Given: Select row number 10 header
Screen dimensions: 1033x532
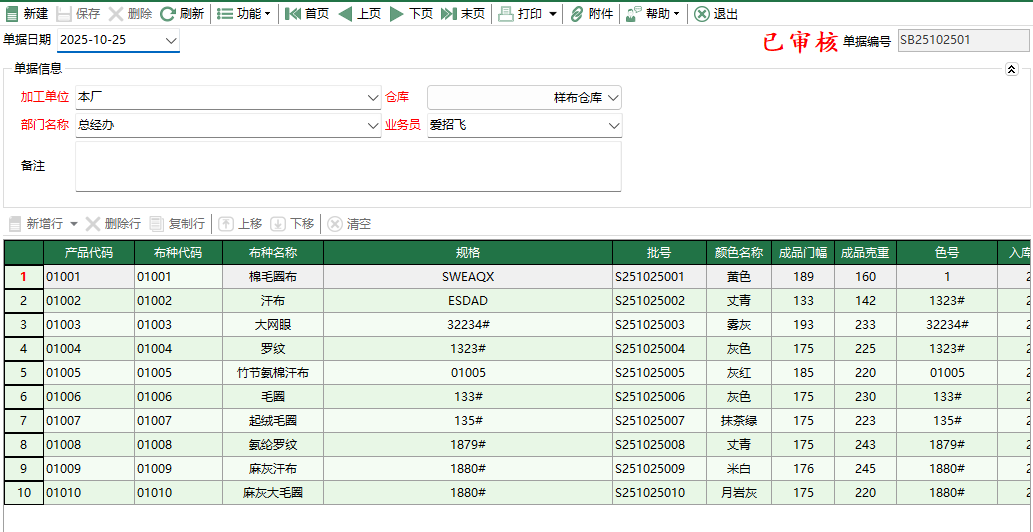Looking at the screenshot, I should point(24,492).
